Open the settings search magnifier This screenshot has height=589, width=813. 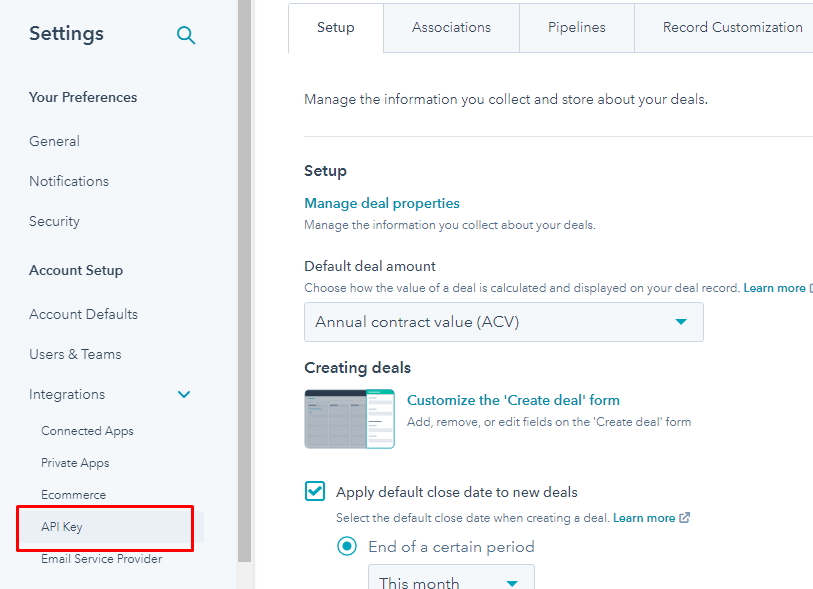pyautogui.click(x=186, y=34)
